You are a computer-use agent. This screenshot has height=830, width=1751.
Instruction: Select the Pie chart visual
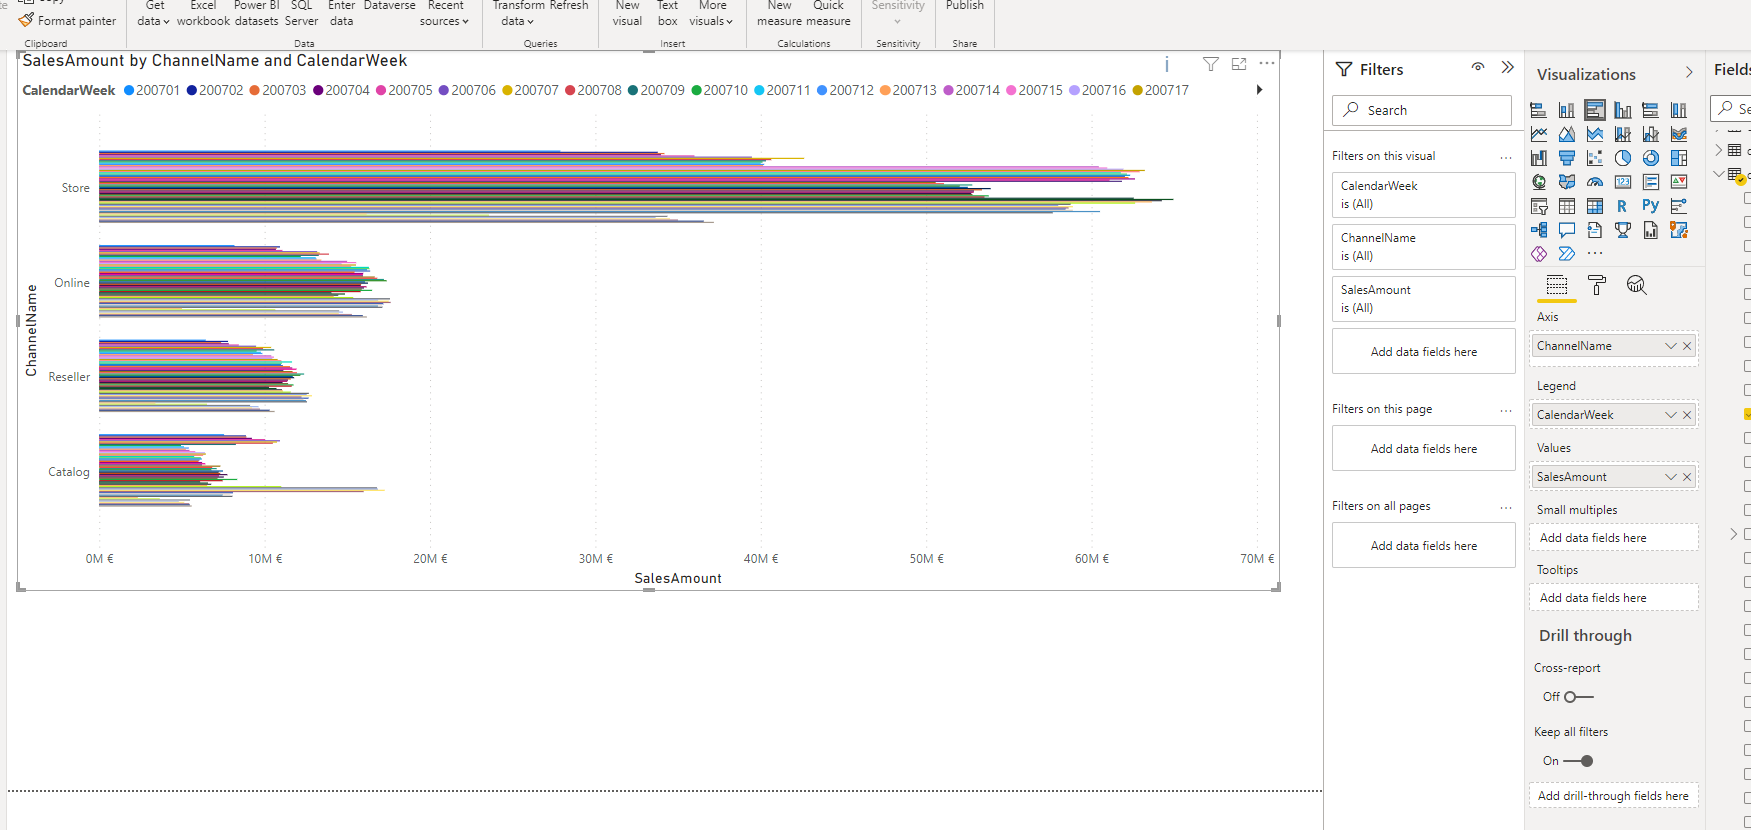1623,158
